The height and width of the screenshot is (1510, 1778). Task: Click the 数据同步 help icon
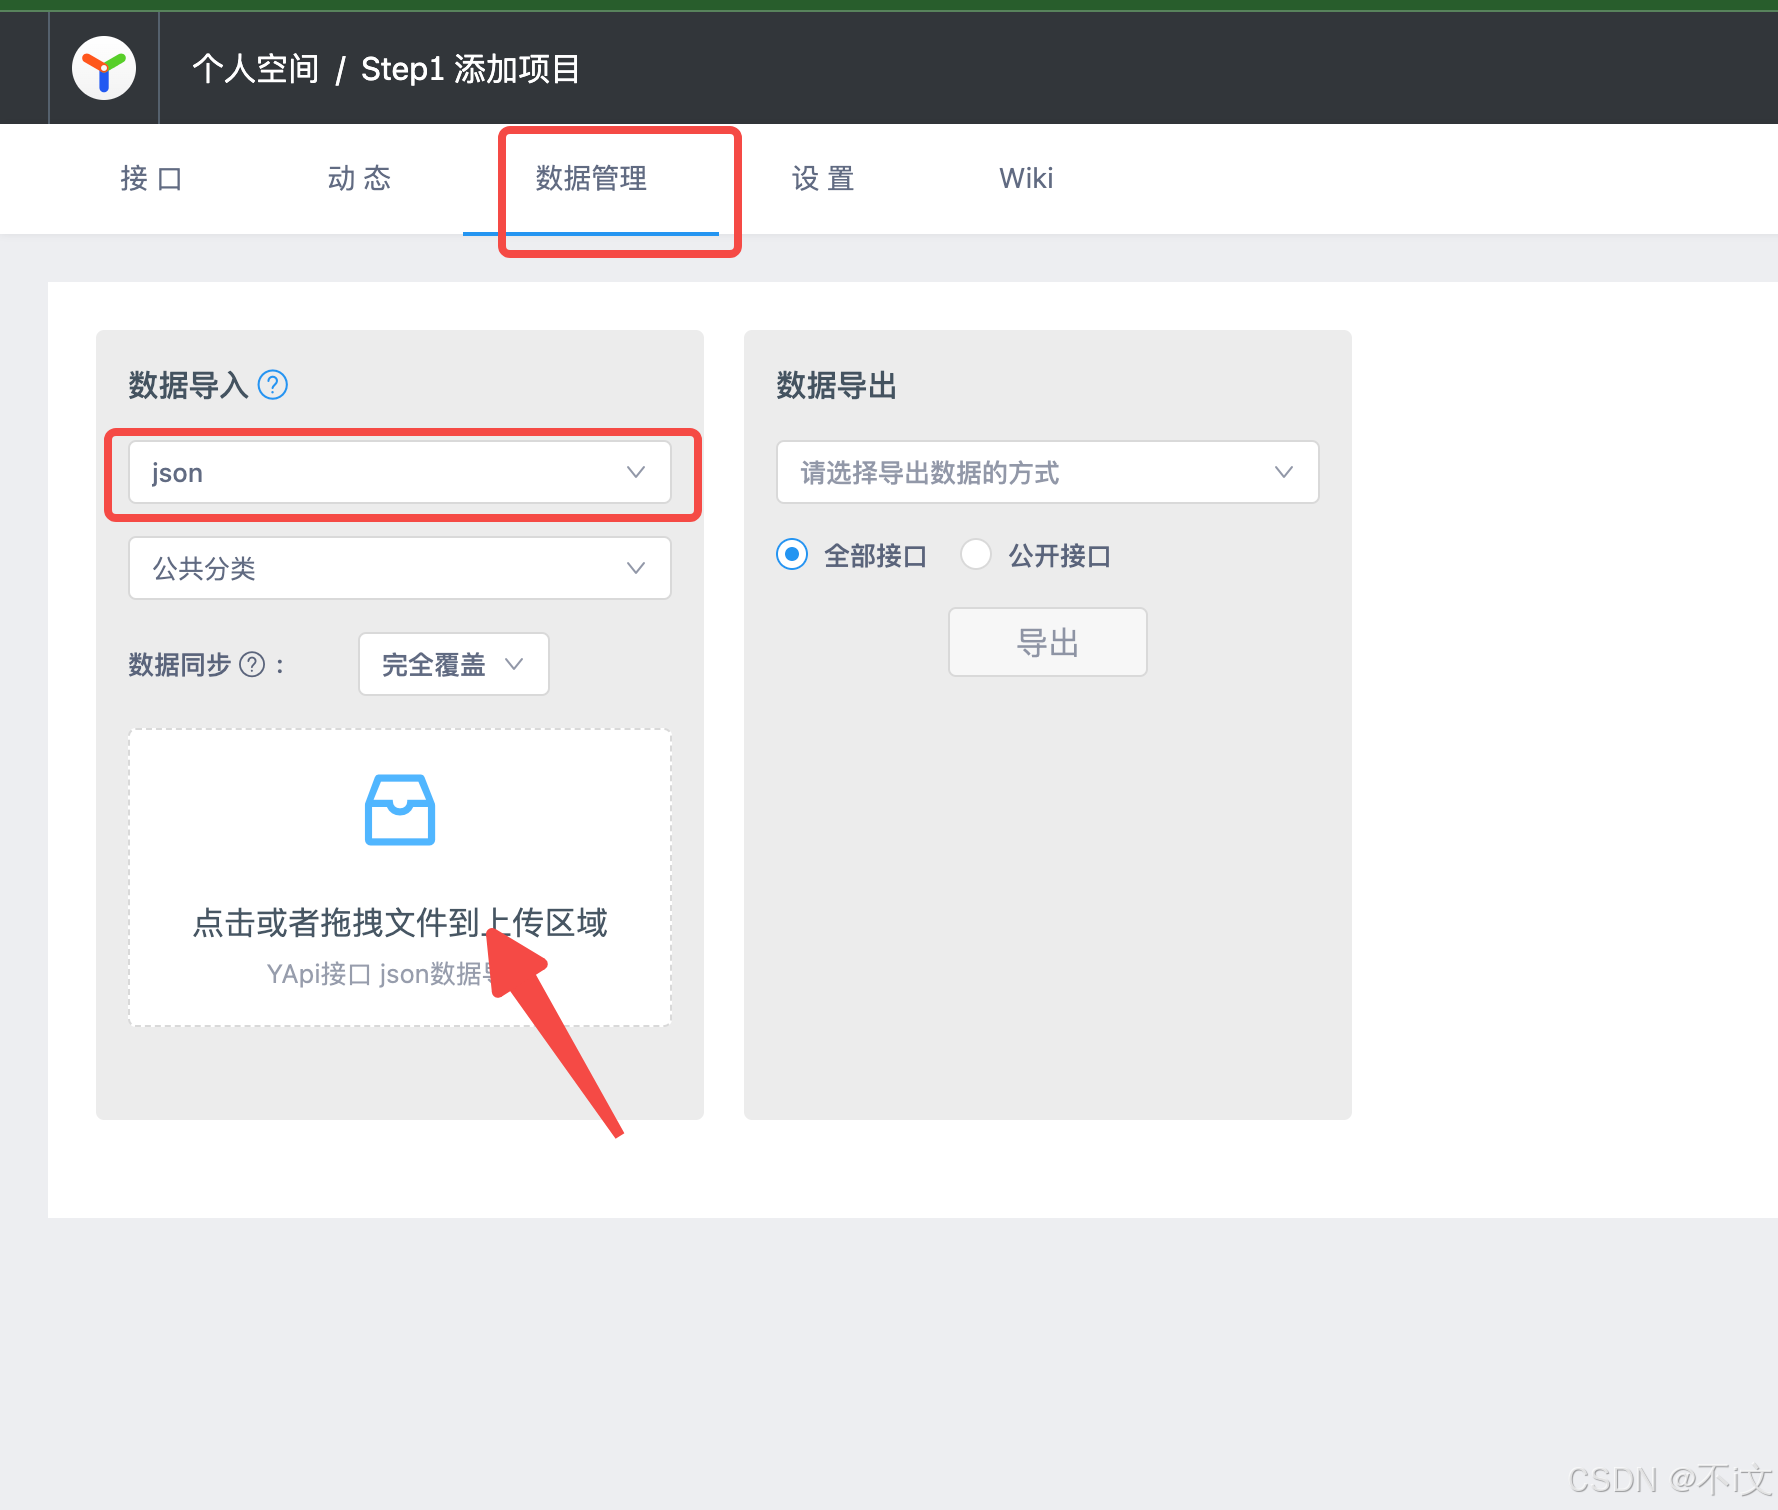253,664
